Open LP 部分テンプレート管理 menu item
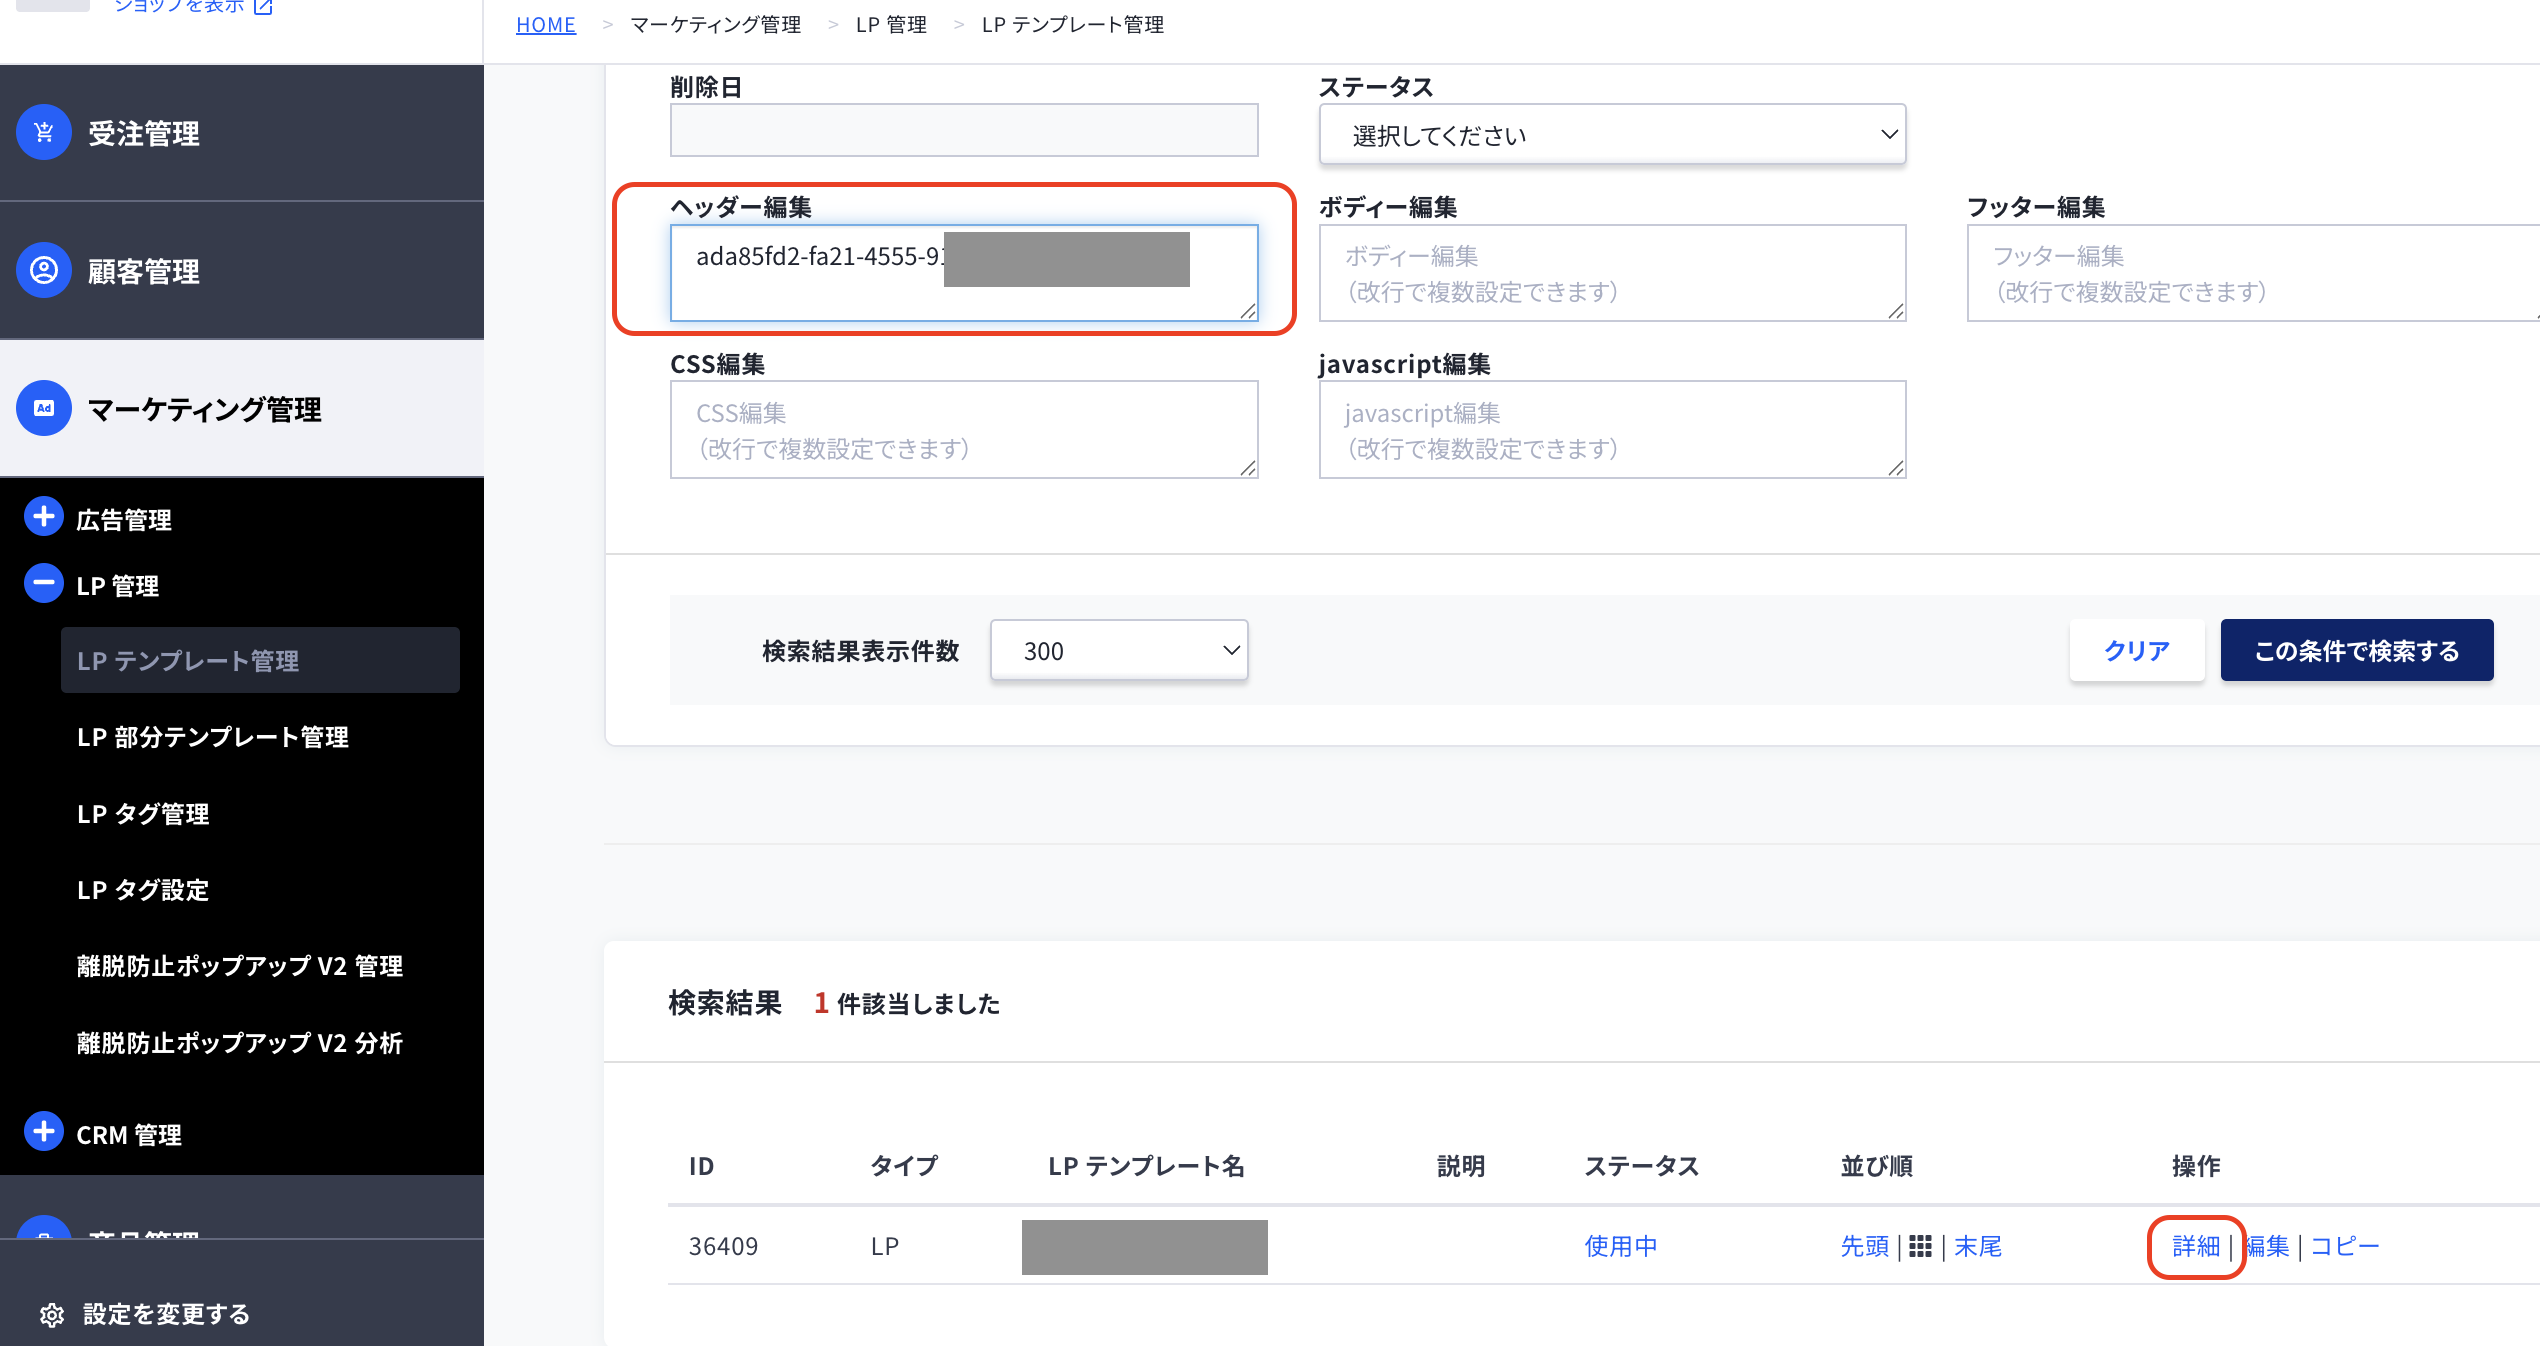Image resolution: width=2540 pixels, height=1346 pixels. tap(213, 737)
